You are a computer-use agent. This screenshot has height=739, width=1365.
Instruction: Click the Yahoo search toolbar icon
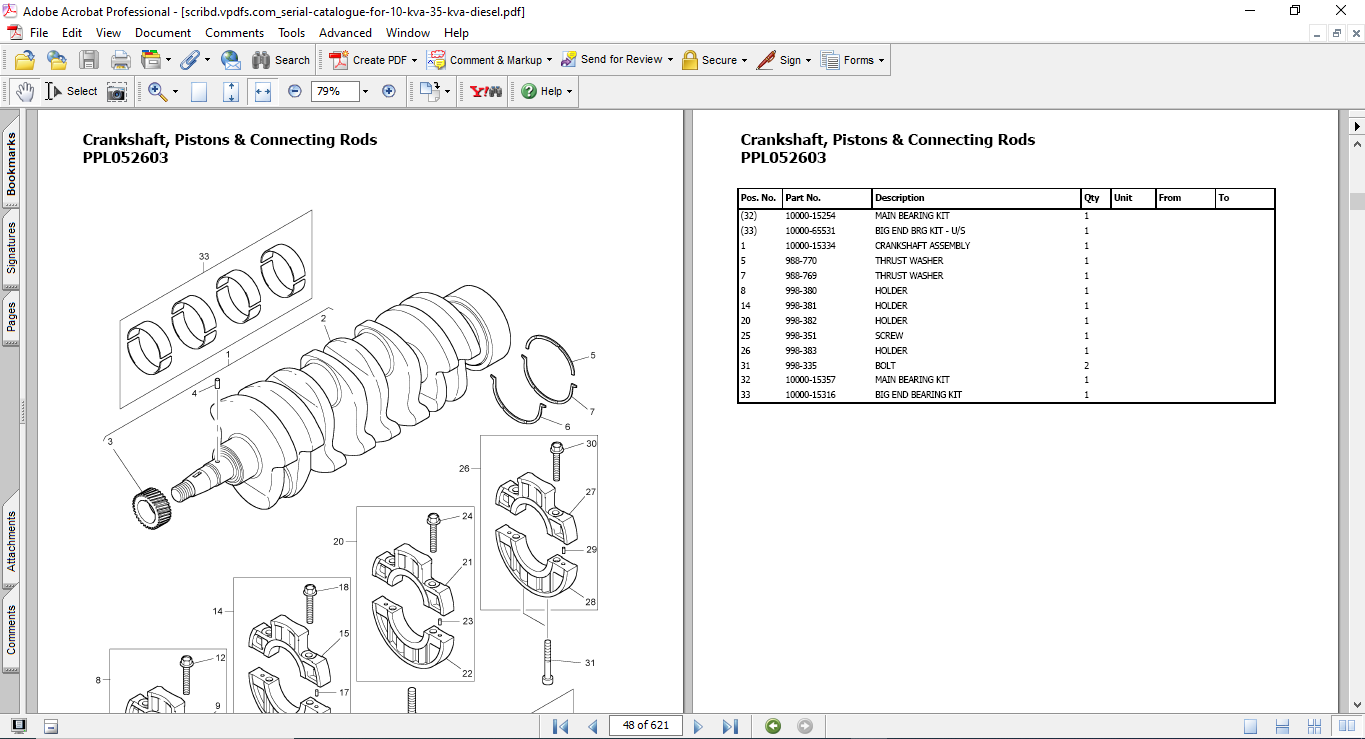(486, 91)
